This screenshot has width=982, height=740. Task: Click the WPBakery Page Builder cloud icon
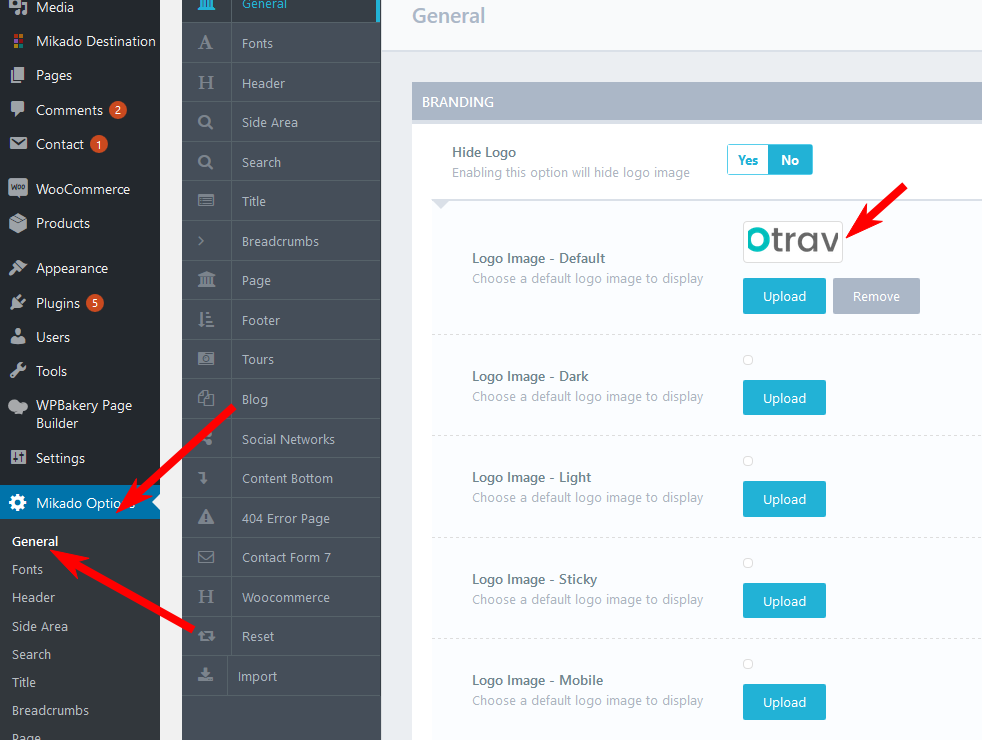click(18, 407)
